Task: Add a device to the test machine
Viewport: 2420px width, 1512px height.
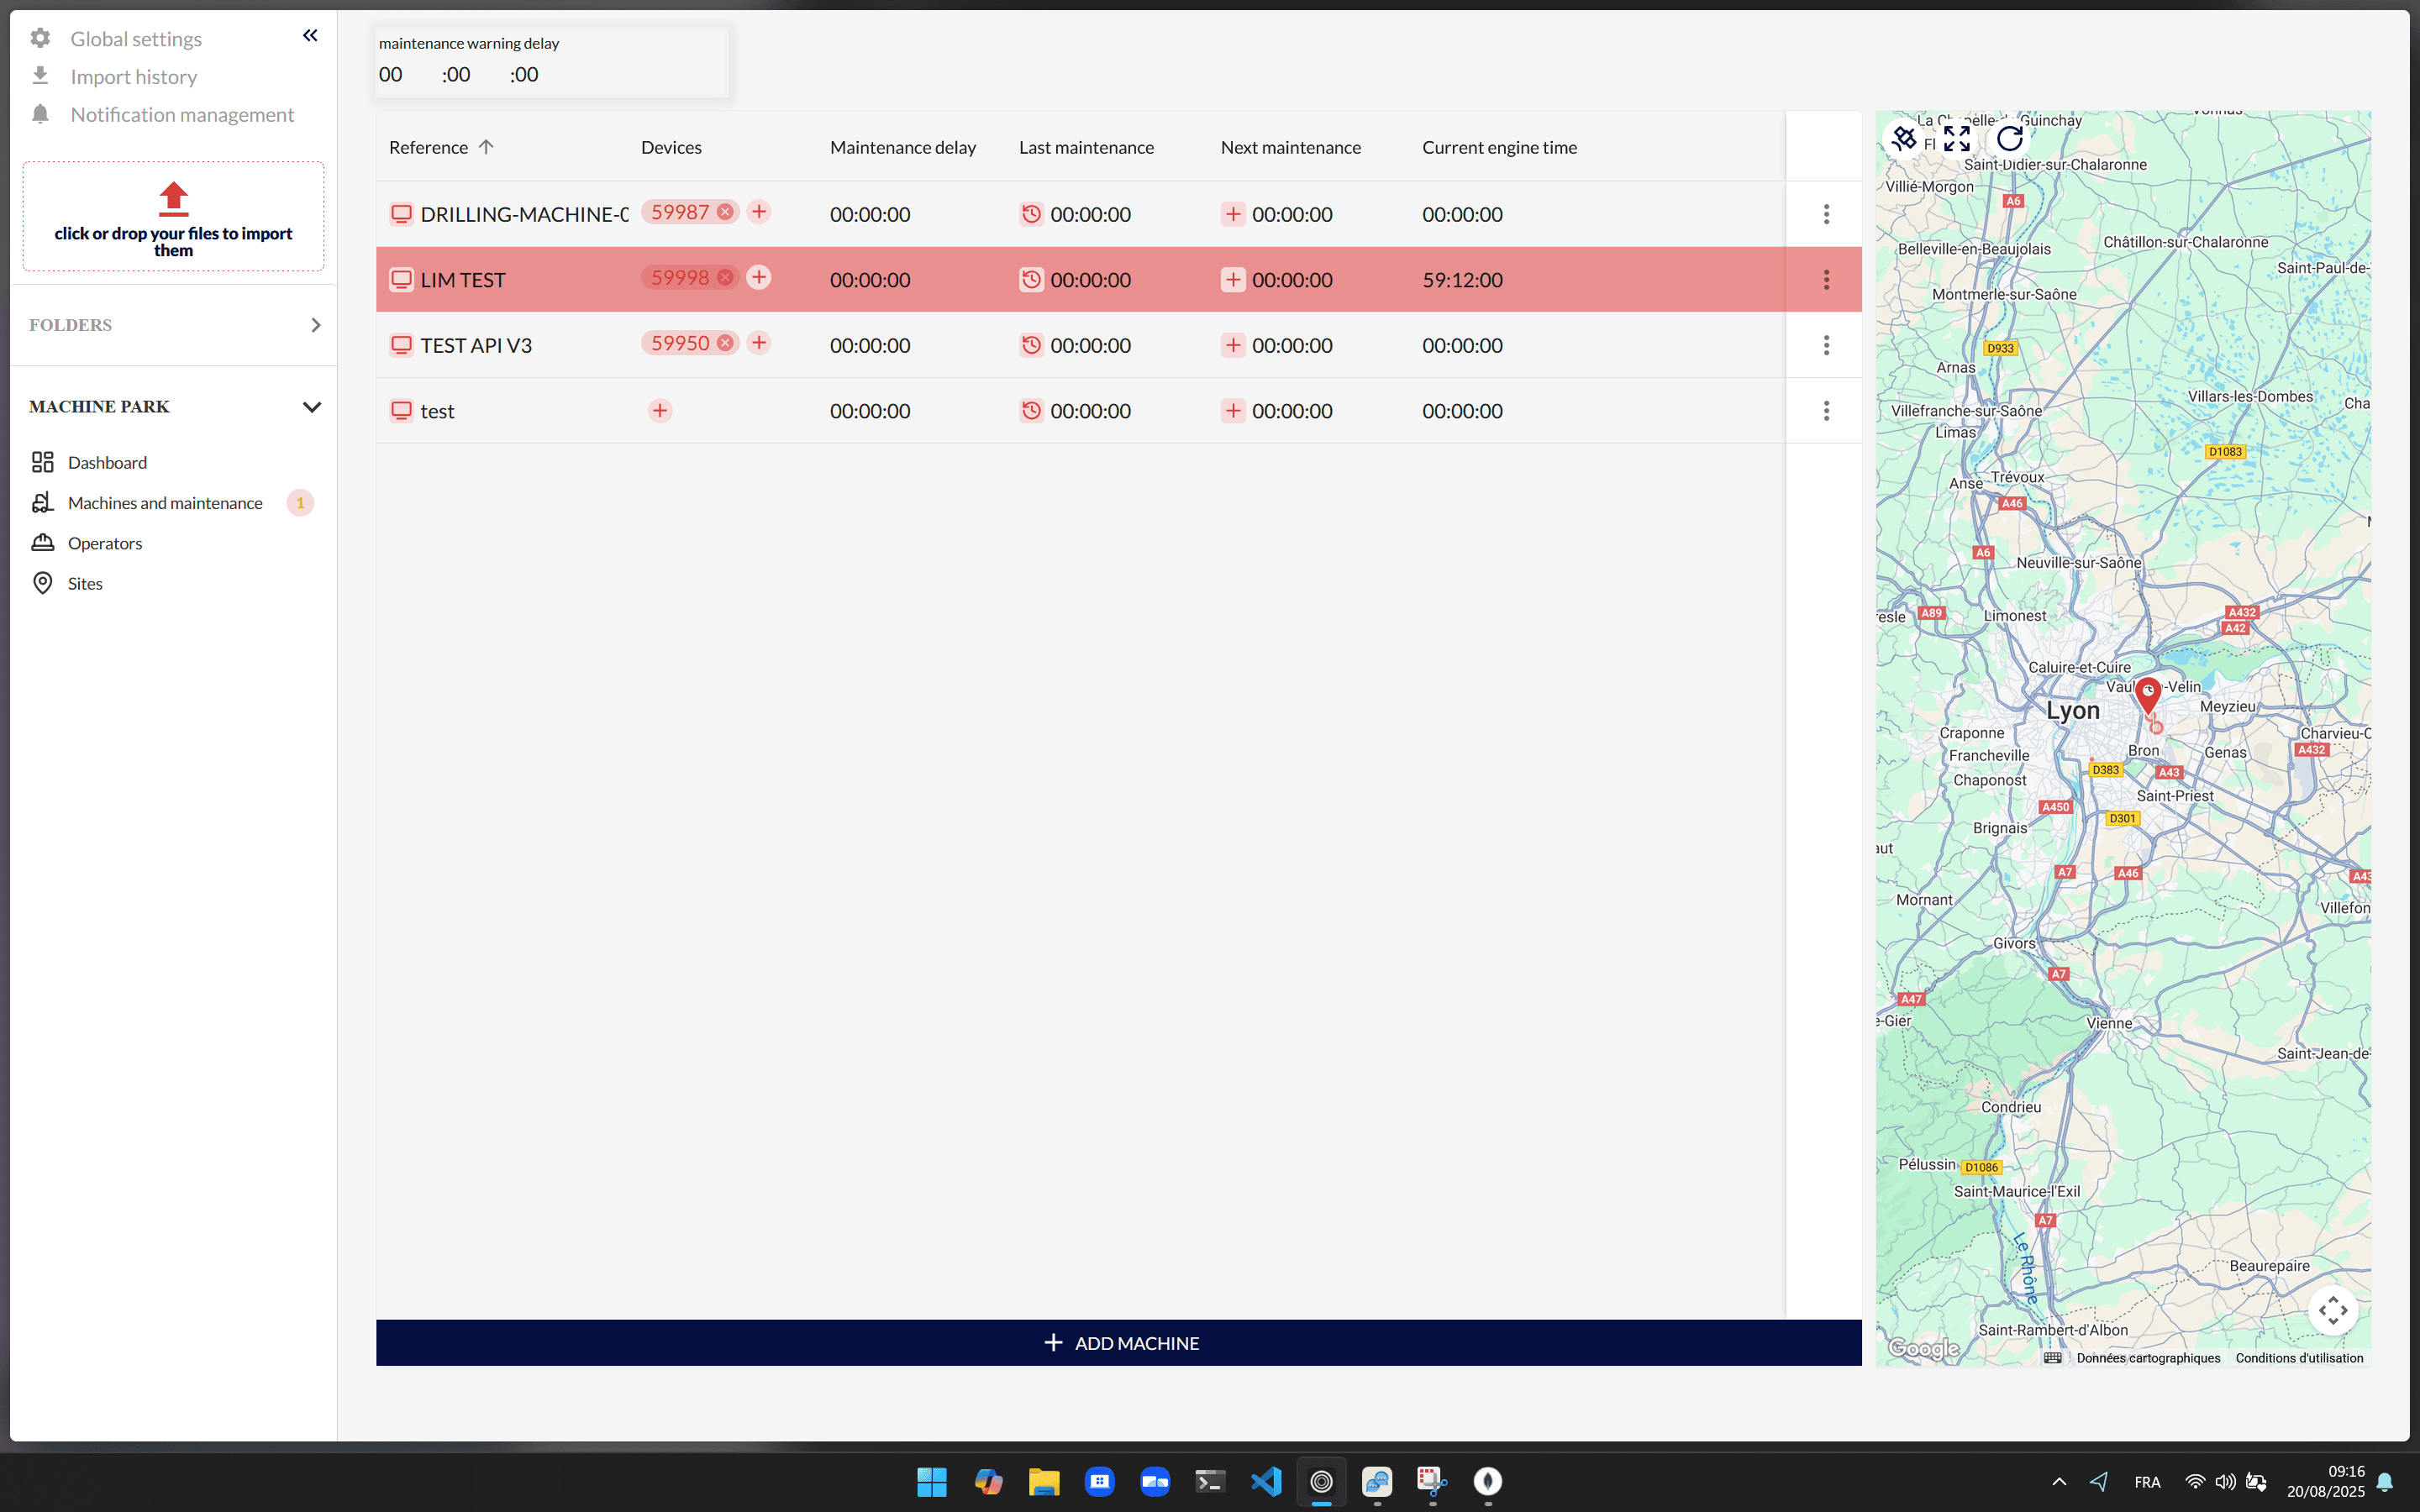Action: coord(660,411)
